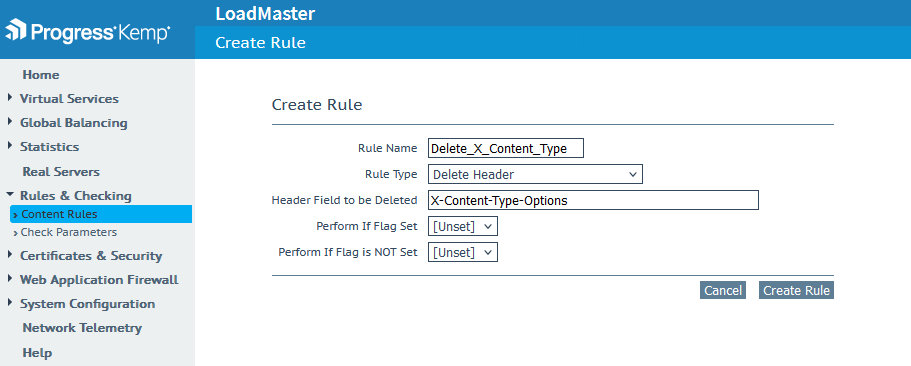The image size is (911, 366).
Task: Click the LoadMaster header title
Action: click(265, 13)
